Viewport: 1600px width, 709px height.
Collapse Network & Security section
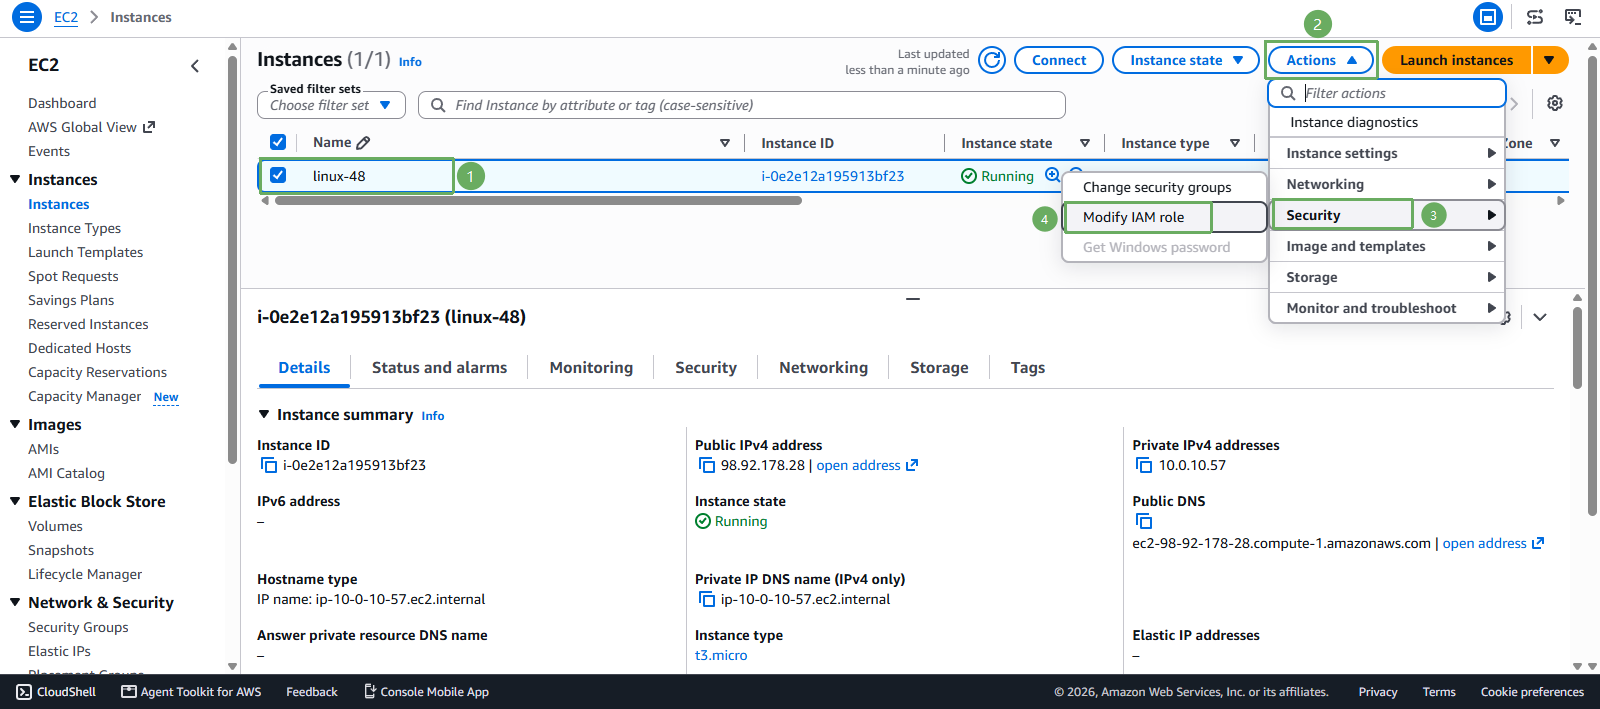pos(15,602)
